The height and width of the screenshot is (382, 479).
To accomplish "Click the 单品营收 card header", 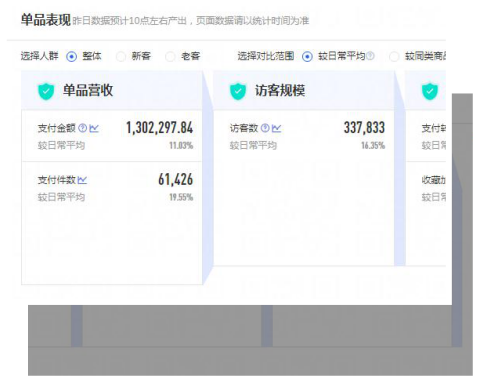I will (x=112, y=90).
